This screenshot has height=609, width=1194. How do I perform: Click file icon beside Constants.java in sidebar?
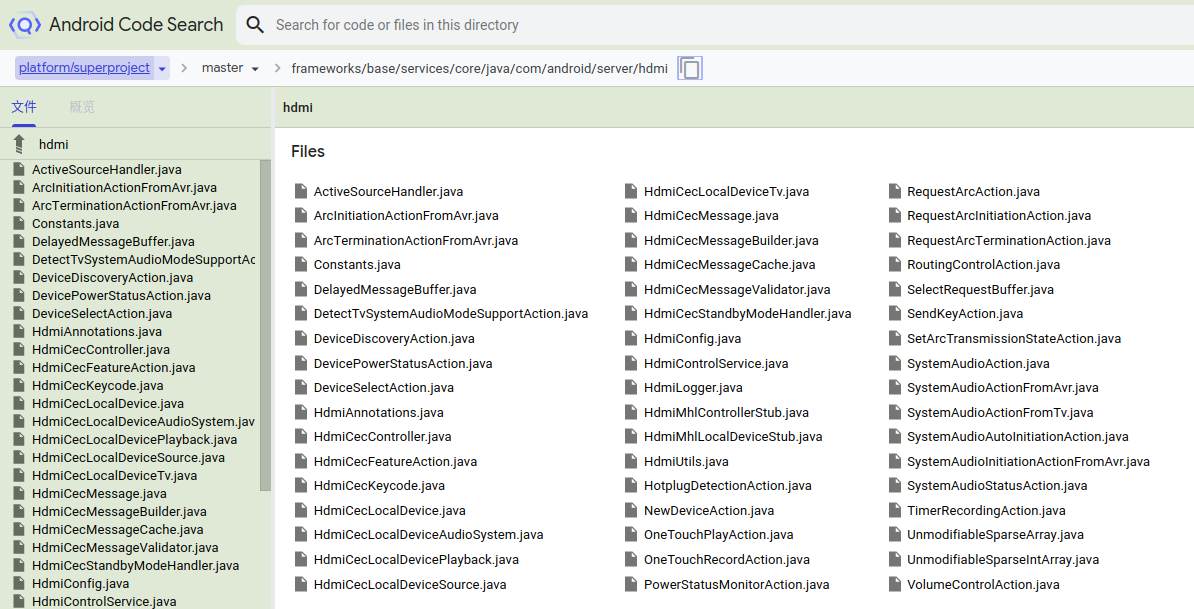pos(18,223)
